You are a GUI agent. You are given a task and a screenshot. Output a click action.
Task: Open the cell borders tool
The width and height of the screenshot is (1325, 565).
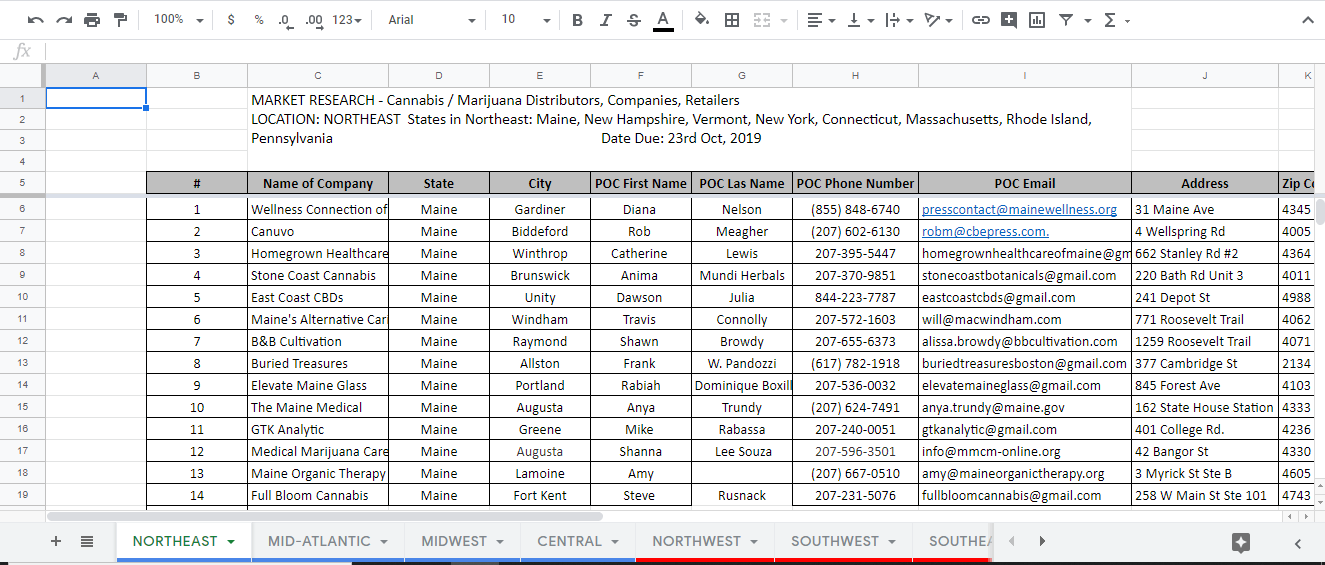click(732, 20)
